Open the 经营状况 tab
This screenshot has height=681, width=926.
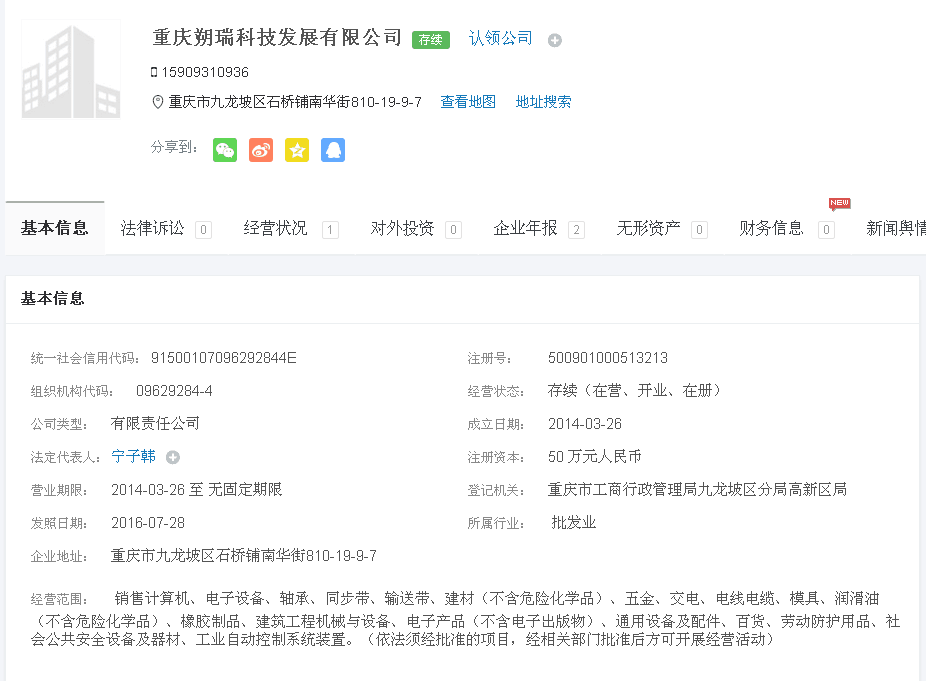point(276,228)
